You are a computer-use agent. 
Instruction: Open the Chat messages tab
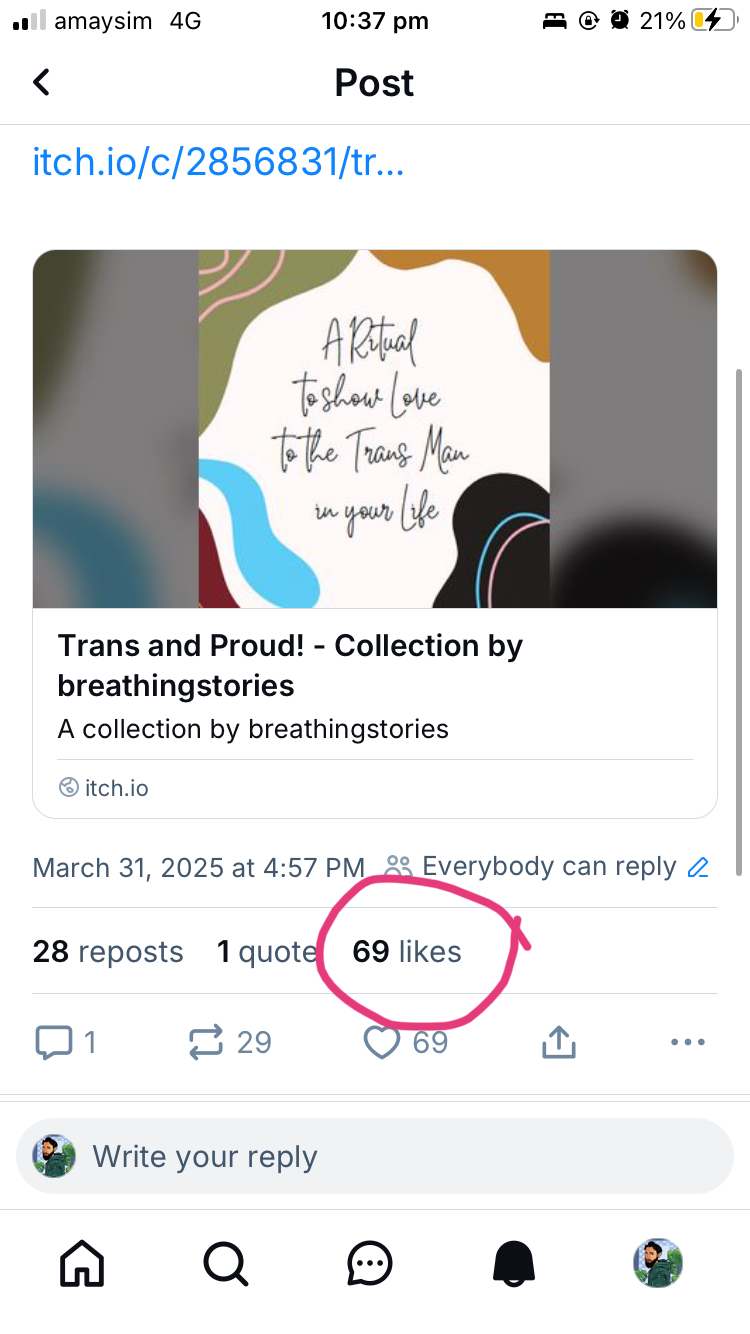pyautogui.click(x=370, y=1264)
